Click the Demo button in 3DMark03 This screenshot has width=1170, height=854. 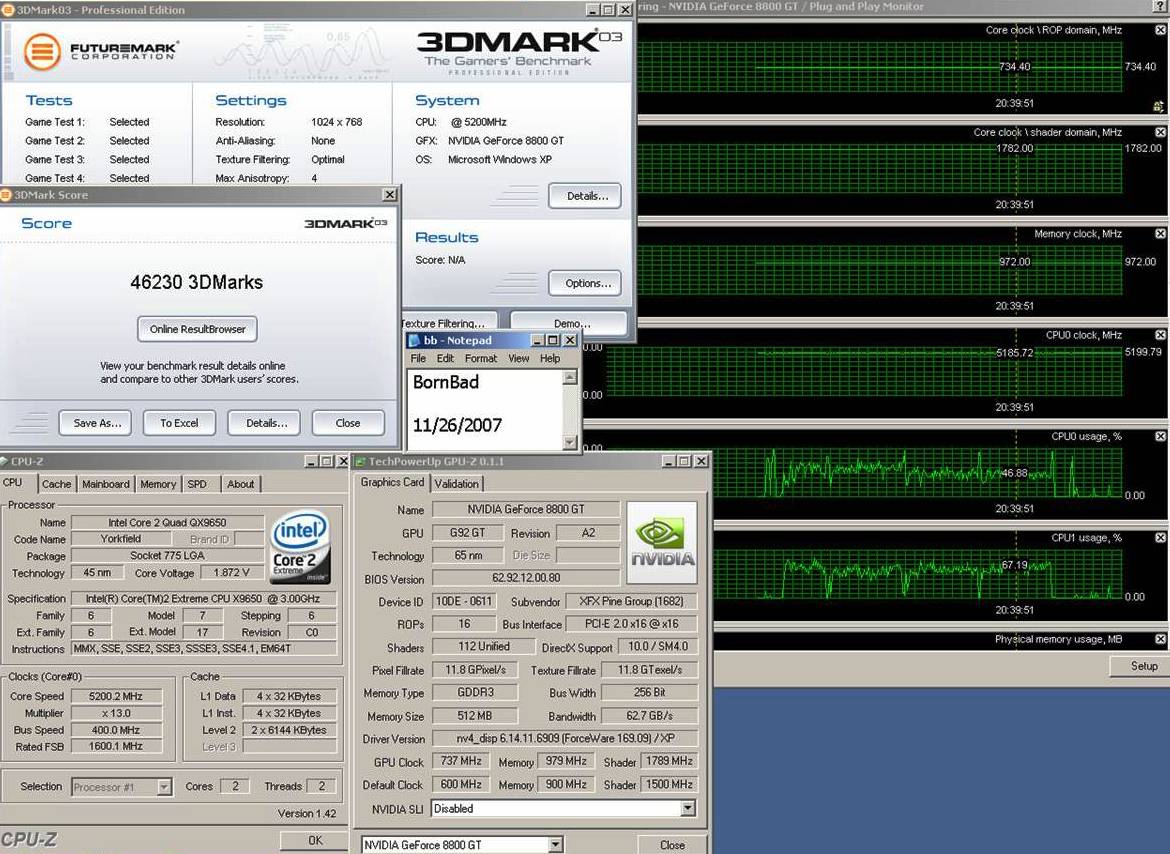click(569, 322)
